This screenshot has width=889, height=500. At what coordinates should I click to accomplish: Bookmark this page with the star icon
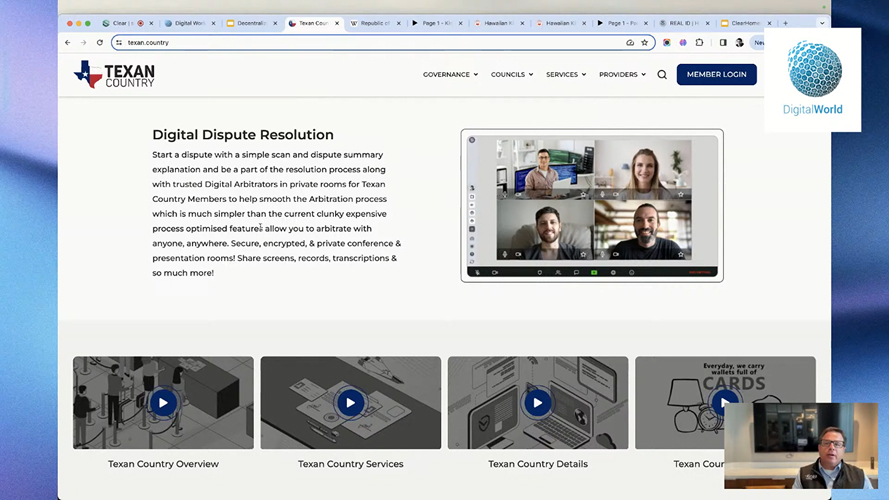pos(645,43)
